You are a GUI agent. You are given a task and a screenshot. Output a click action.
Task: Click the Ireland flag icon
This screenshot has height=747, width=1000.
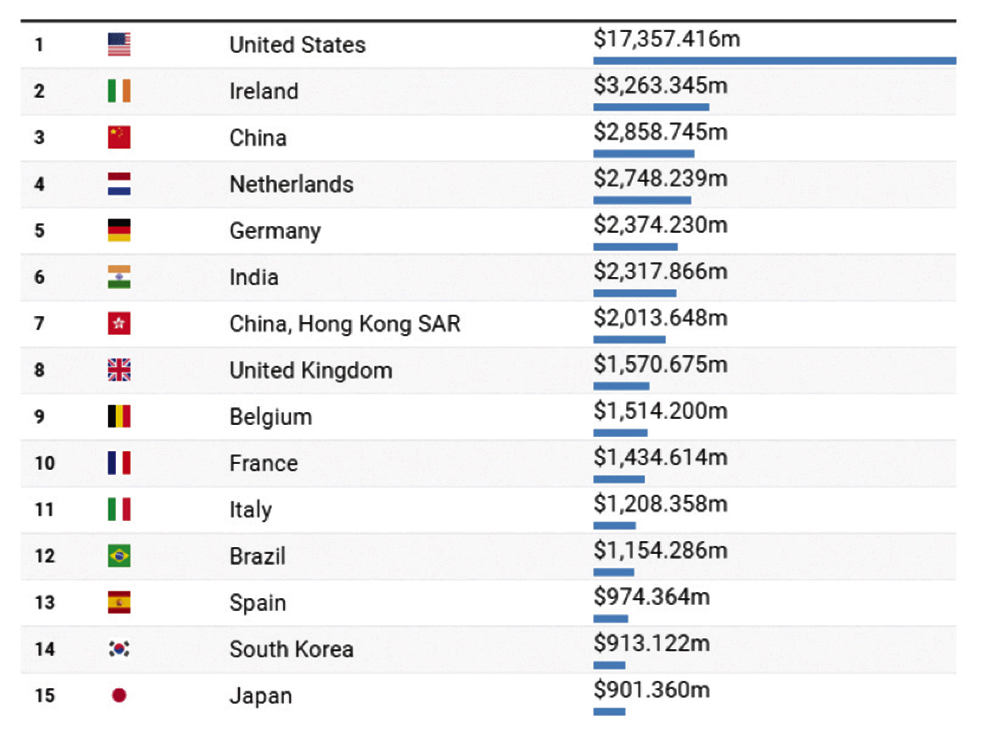119,91
